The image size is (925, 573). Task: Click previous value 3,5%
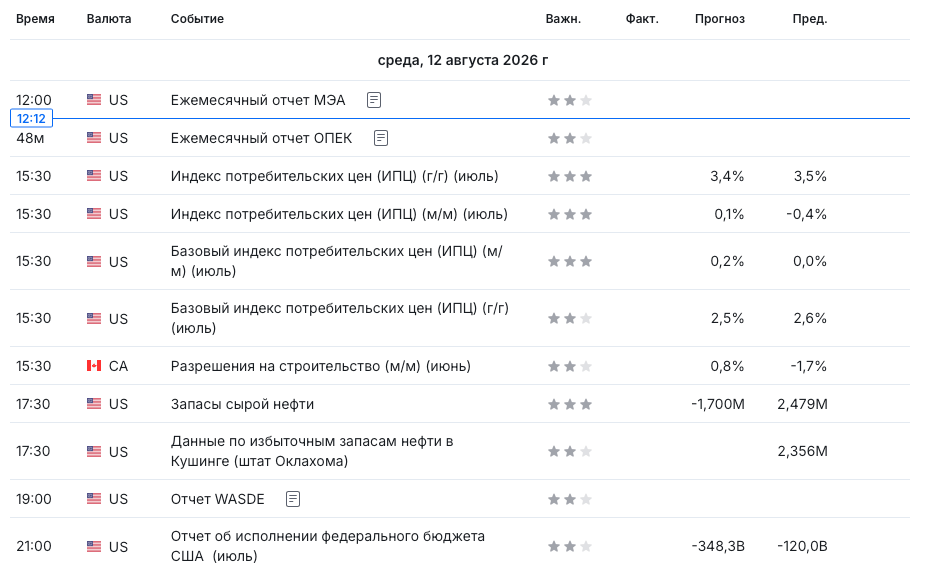(810, 176)
